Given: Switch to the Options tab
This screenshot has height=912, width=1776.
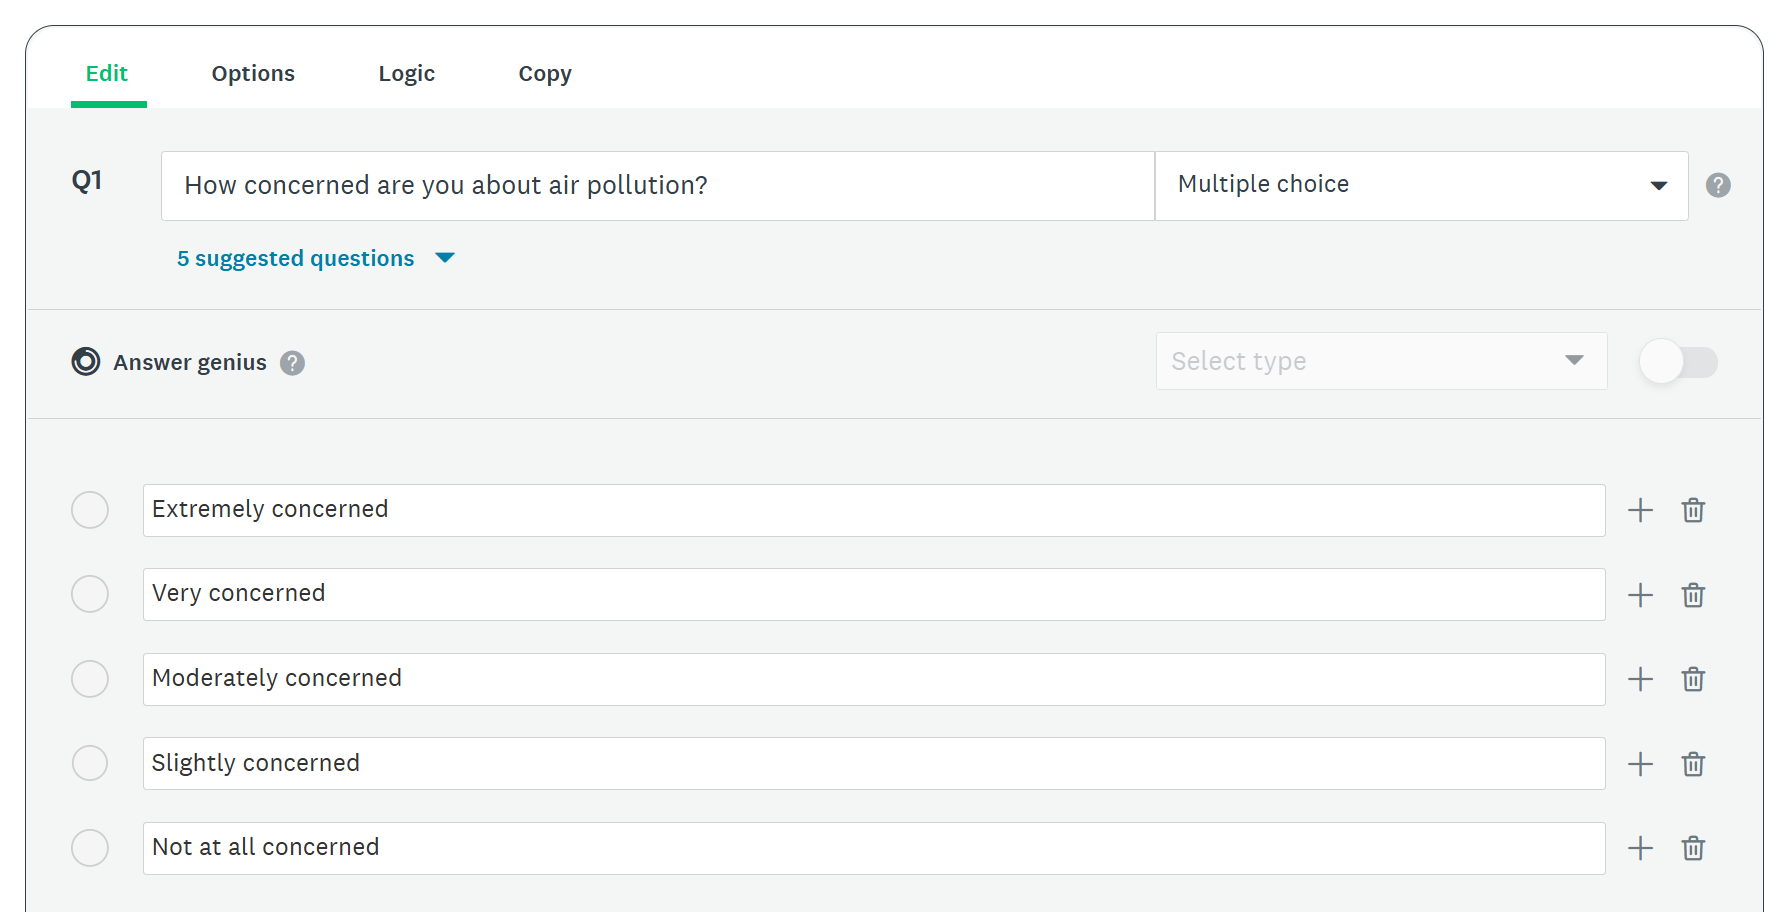Looking at the screenshot, I should pos(253,73).
